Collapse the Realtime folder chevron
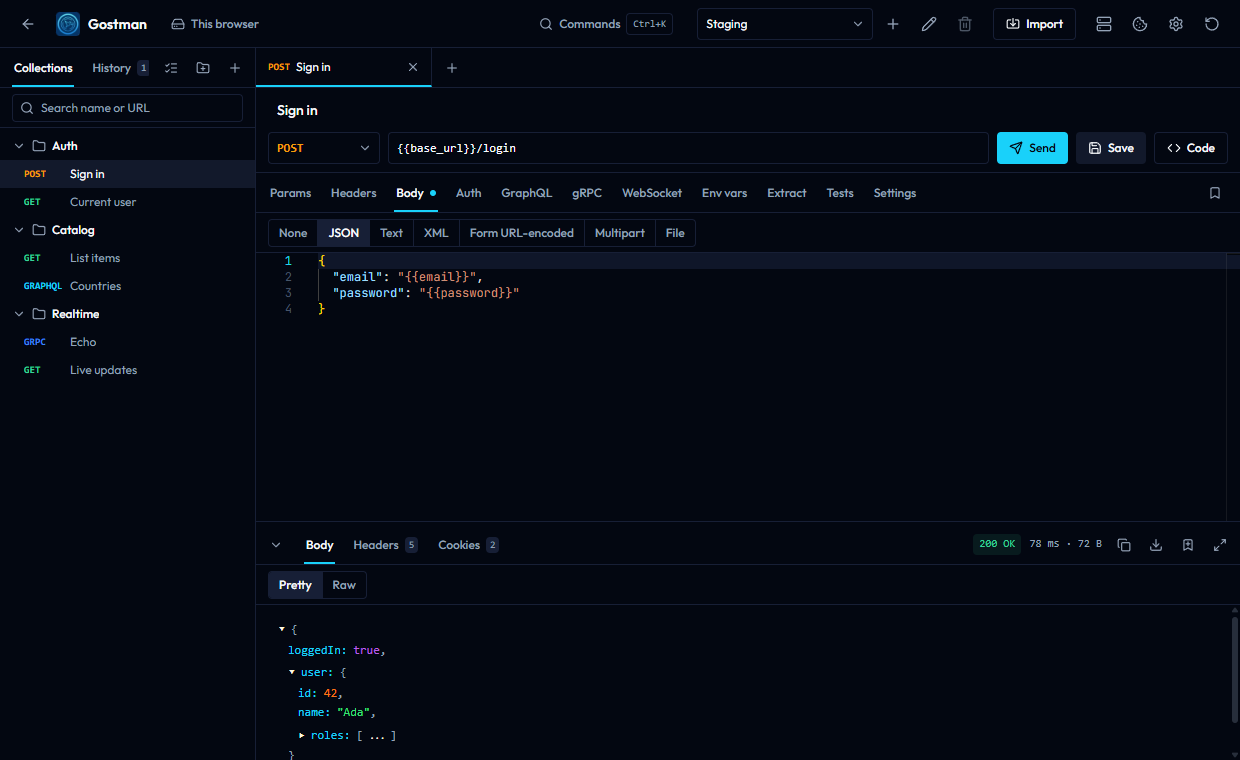The image size is (1240, 760). click(19, 314)
